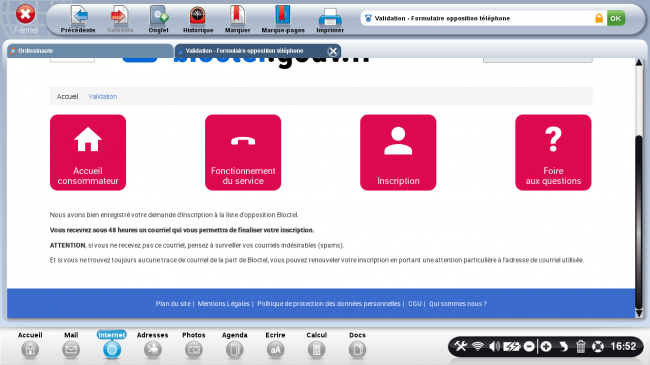Open the CGU footer link
This screenshot has height=365, width=650.
click(x=415, y=304)
